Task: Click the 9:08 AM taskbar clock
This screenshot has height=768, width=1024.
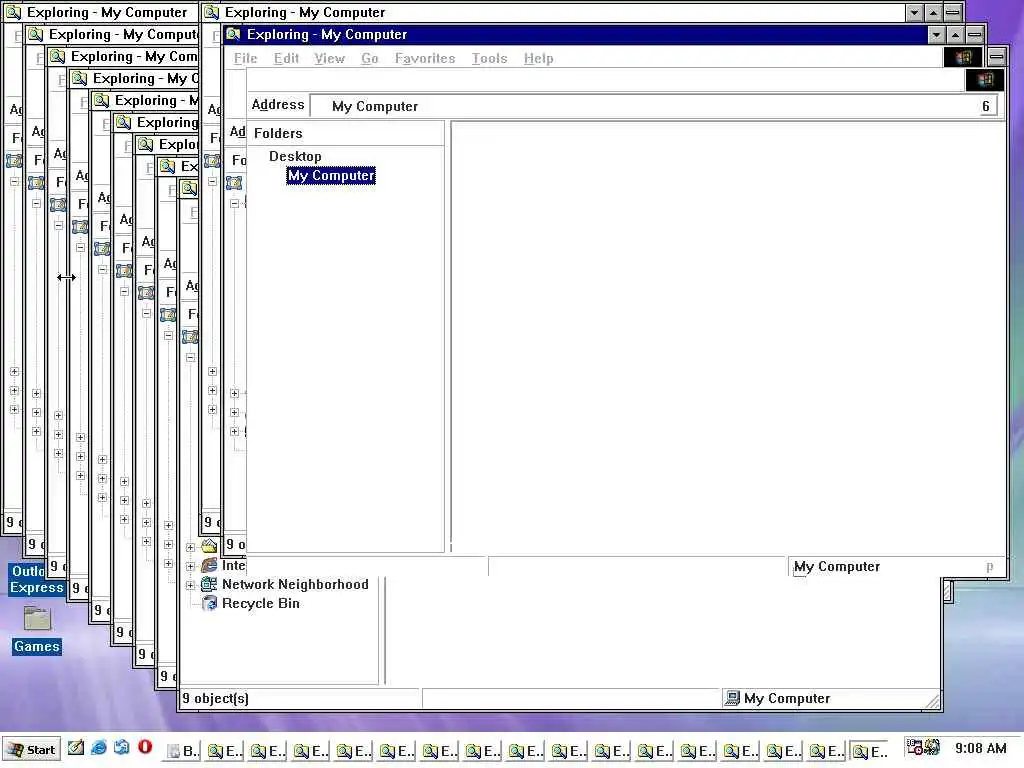Action: 980,748
